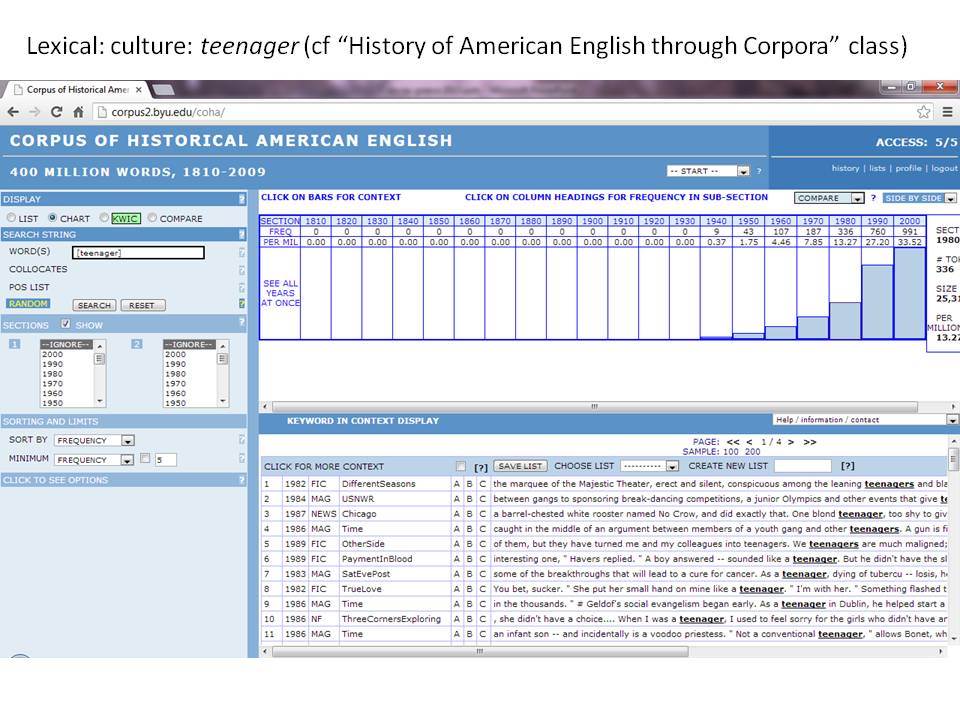Screen dimensions: 960x720
Task: Open the POS LIST option
Action: coord(29,287)
